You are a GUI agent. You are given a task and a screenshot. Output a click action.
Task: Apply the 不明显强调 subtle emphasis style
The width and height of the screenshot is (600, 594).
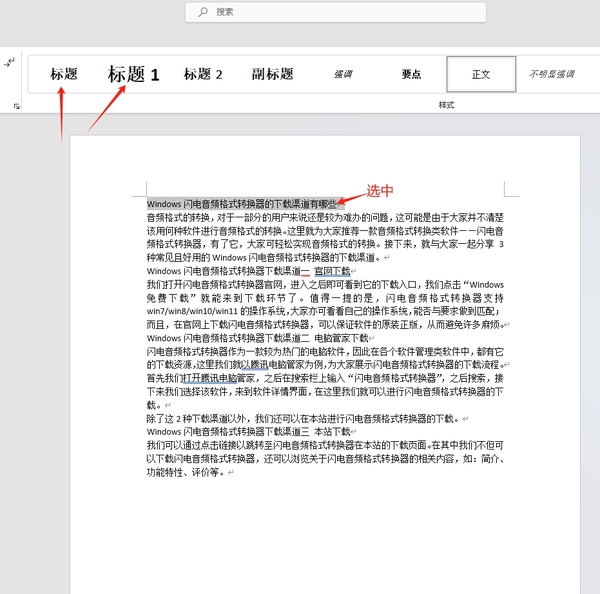pyautogui.click(x=551, y=74)
